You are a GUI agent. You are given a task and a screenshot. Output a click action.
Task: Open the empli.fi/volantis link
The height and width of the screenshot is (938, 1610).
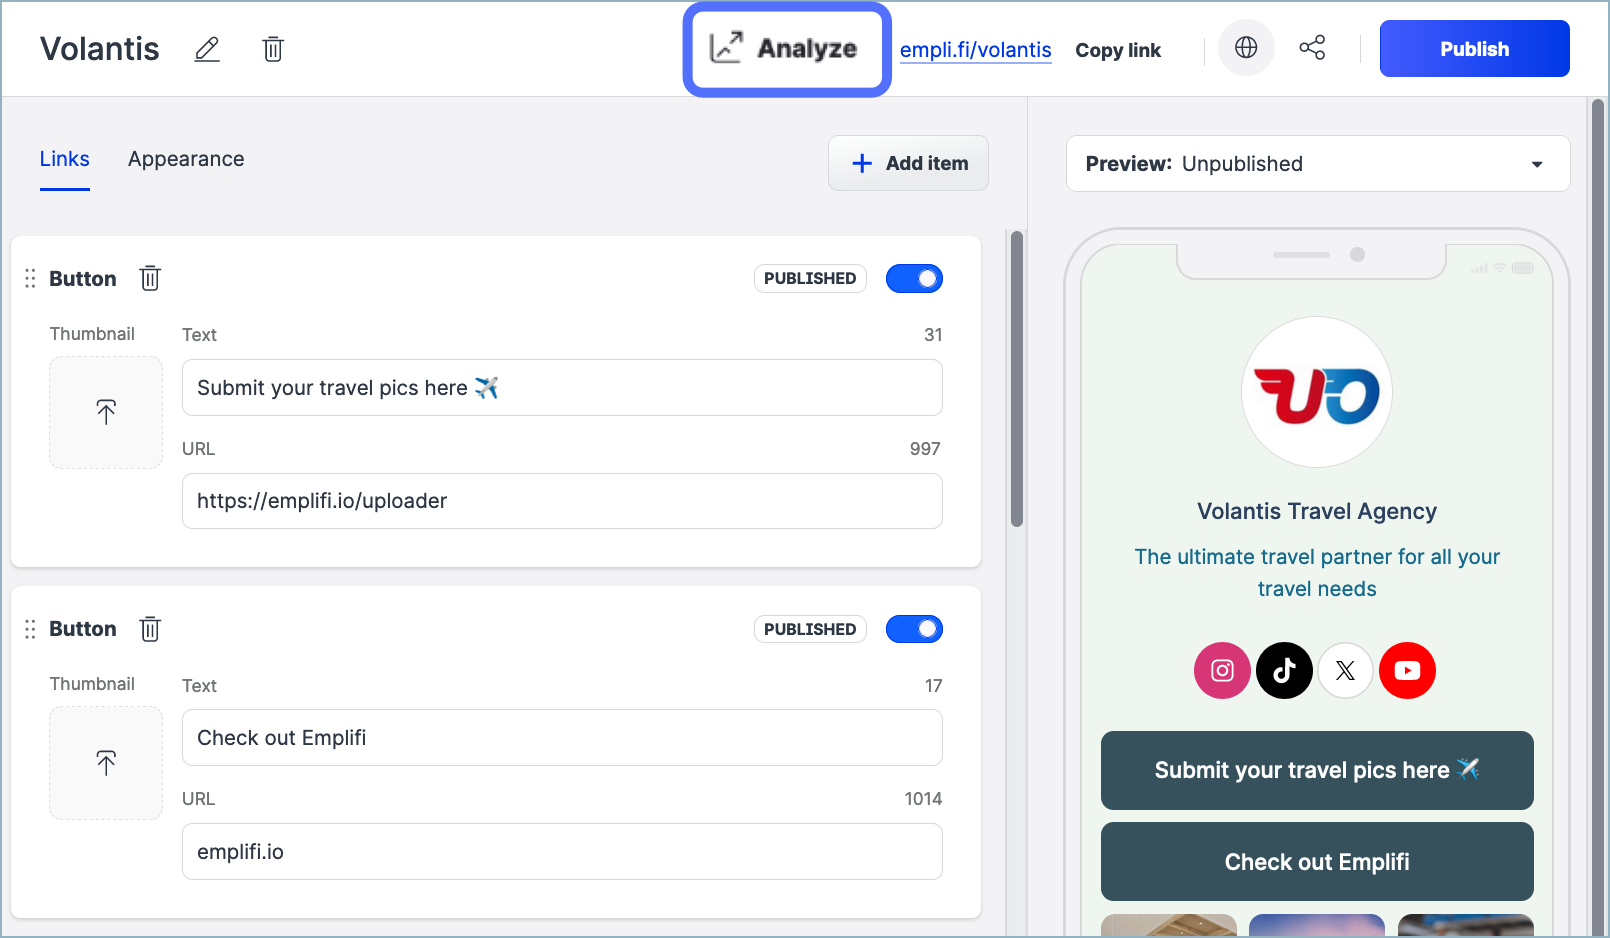[x=975, y=50]
